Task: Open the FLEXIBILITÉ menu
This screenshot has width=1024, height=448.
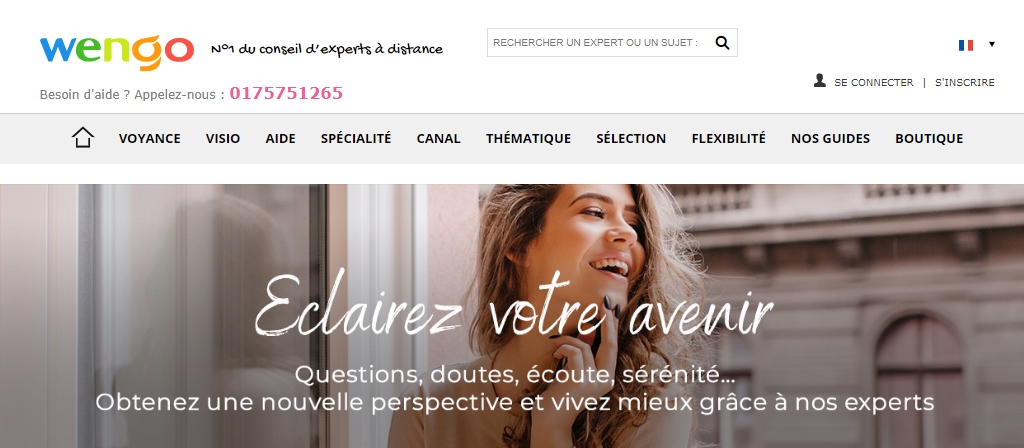Action: (x=728, y=138)
